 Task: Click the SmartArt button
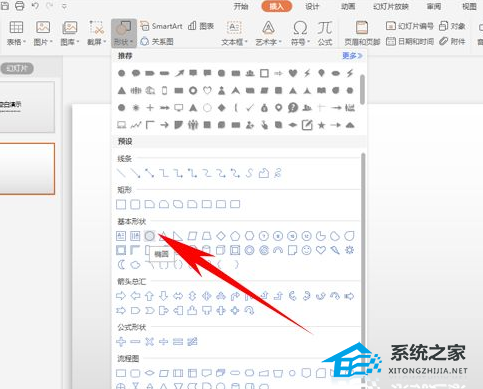click(x=161, y=26)
